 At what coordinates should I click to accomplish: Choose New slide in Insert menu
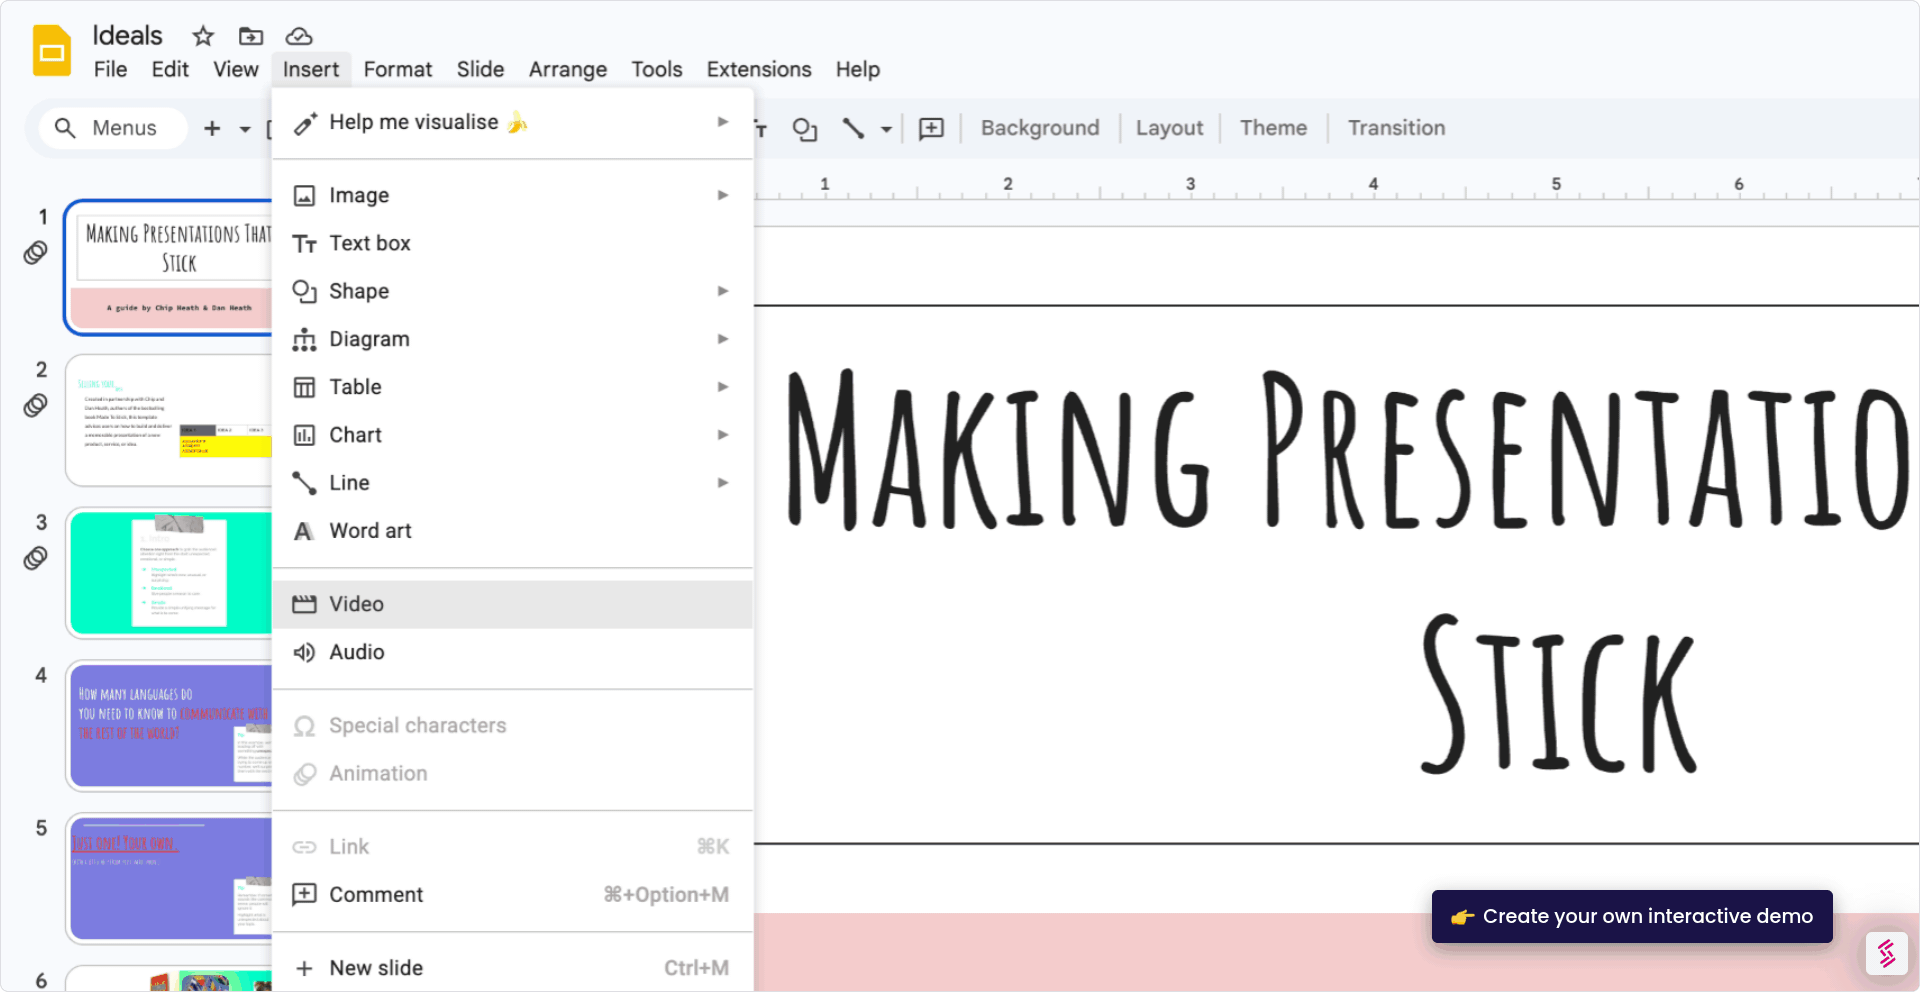pos(512,968)
